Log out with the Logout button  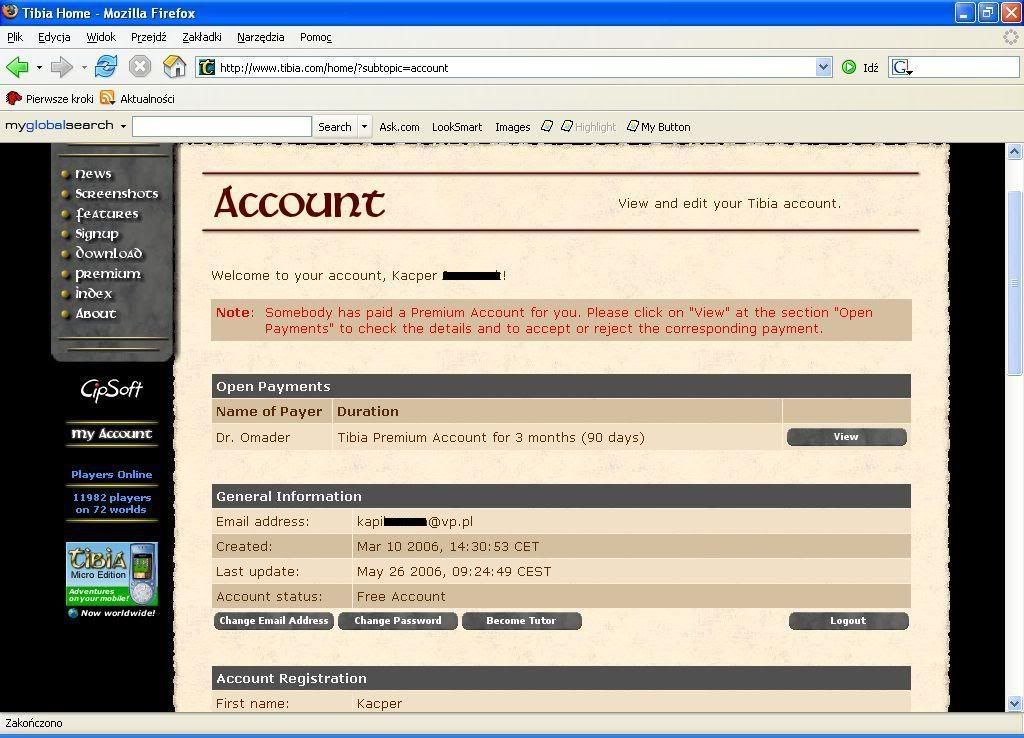click(848, 620)
